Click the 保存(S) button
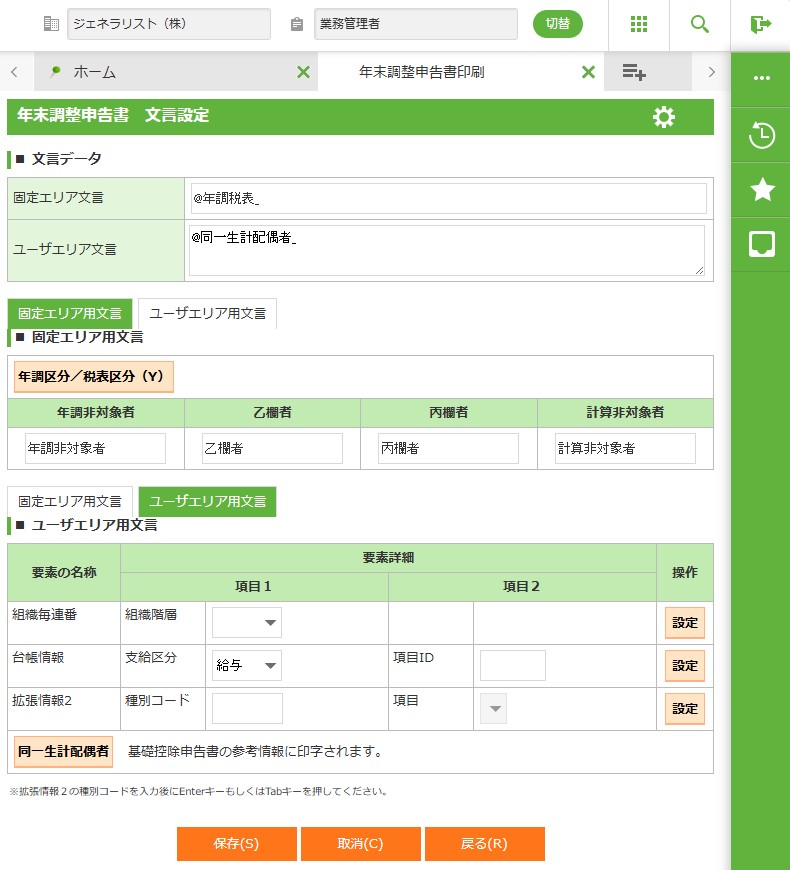790x870 pixels. click(236, 844)
